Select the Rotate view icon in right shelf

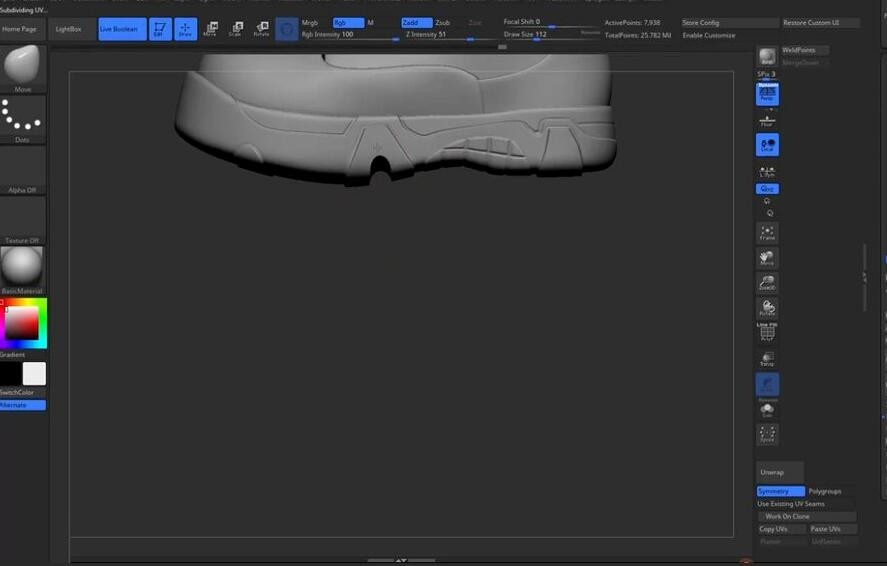click(x=767, y=308)
